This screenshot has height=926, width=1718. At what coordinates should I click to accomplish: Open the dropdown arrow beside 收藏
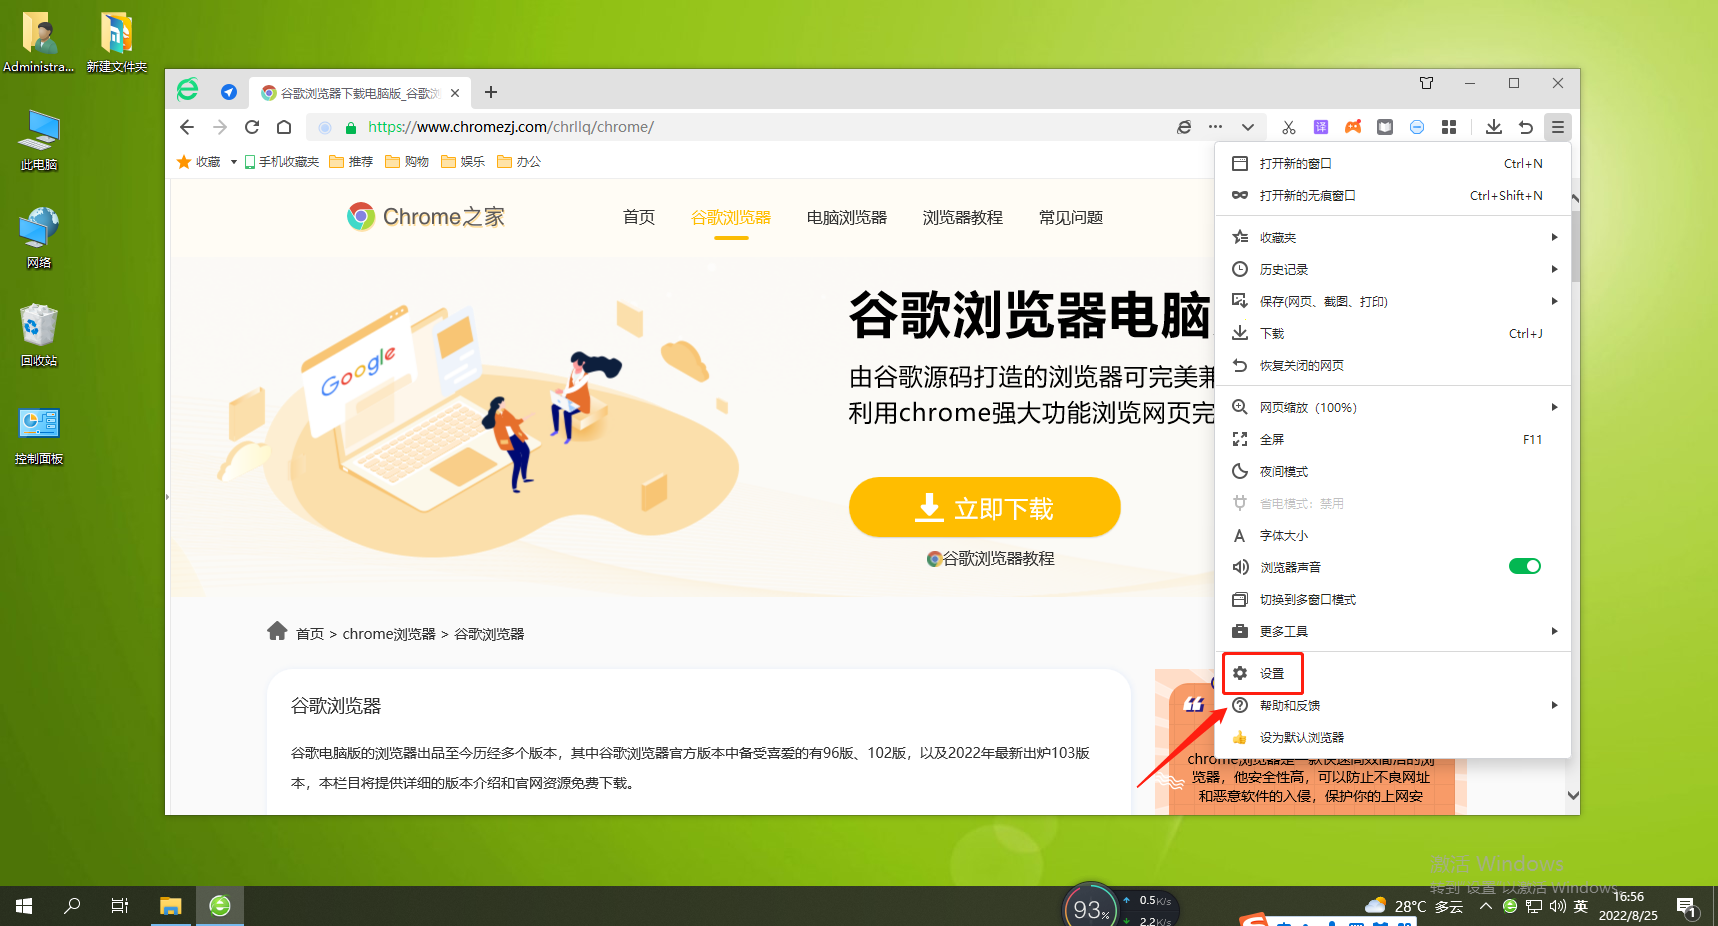[x=234, y=162]
